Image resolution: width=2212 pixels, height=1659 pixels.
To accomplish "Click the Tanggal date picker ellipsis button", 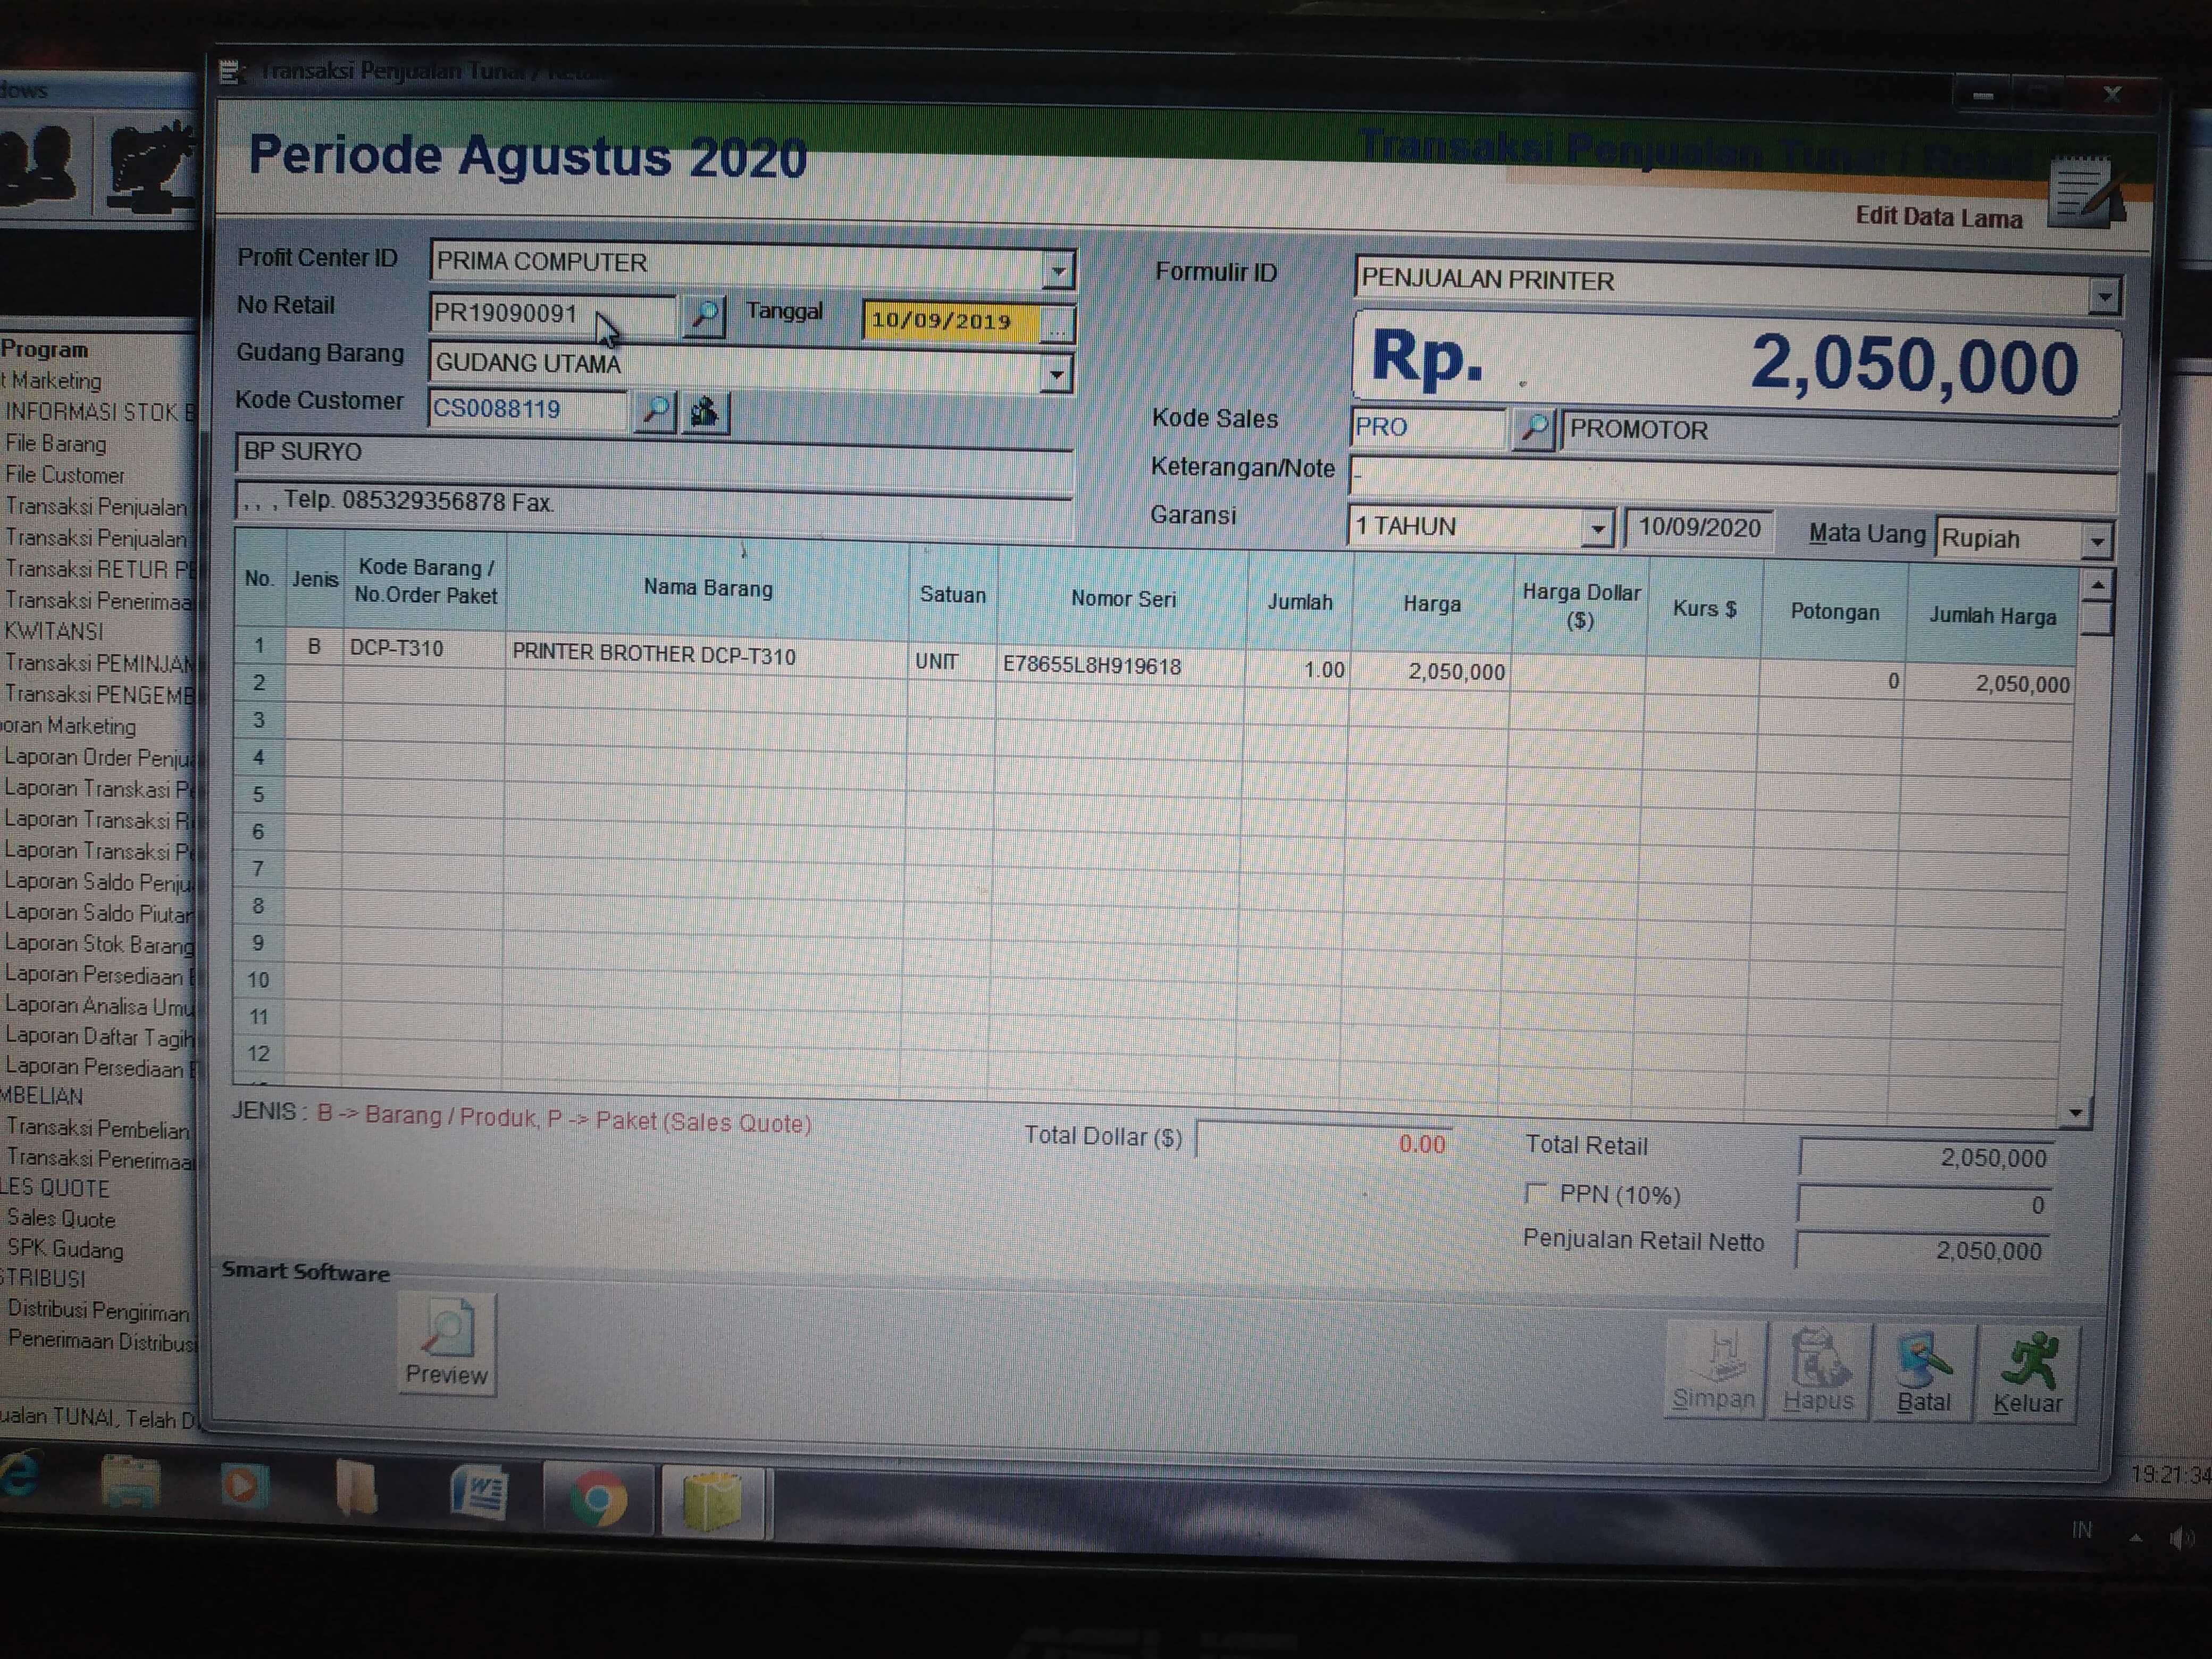I will pyautogui.click(x=1058, y=324).
